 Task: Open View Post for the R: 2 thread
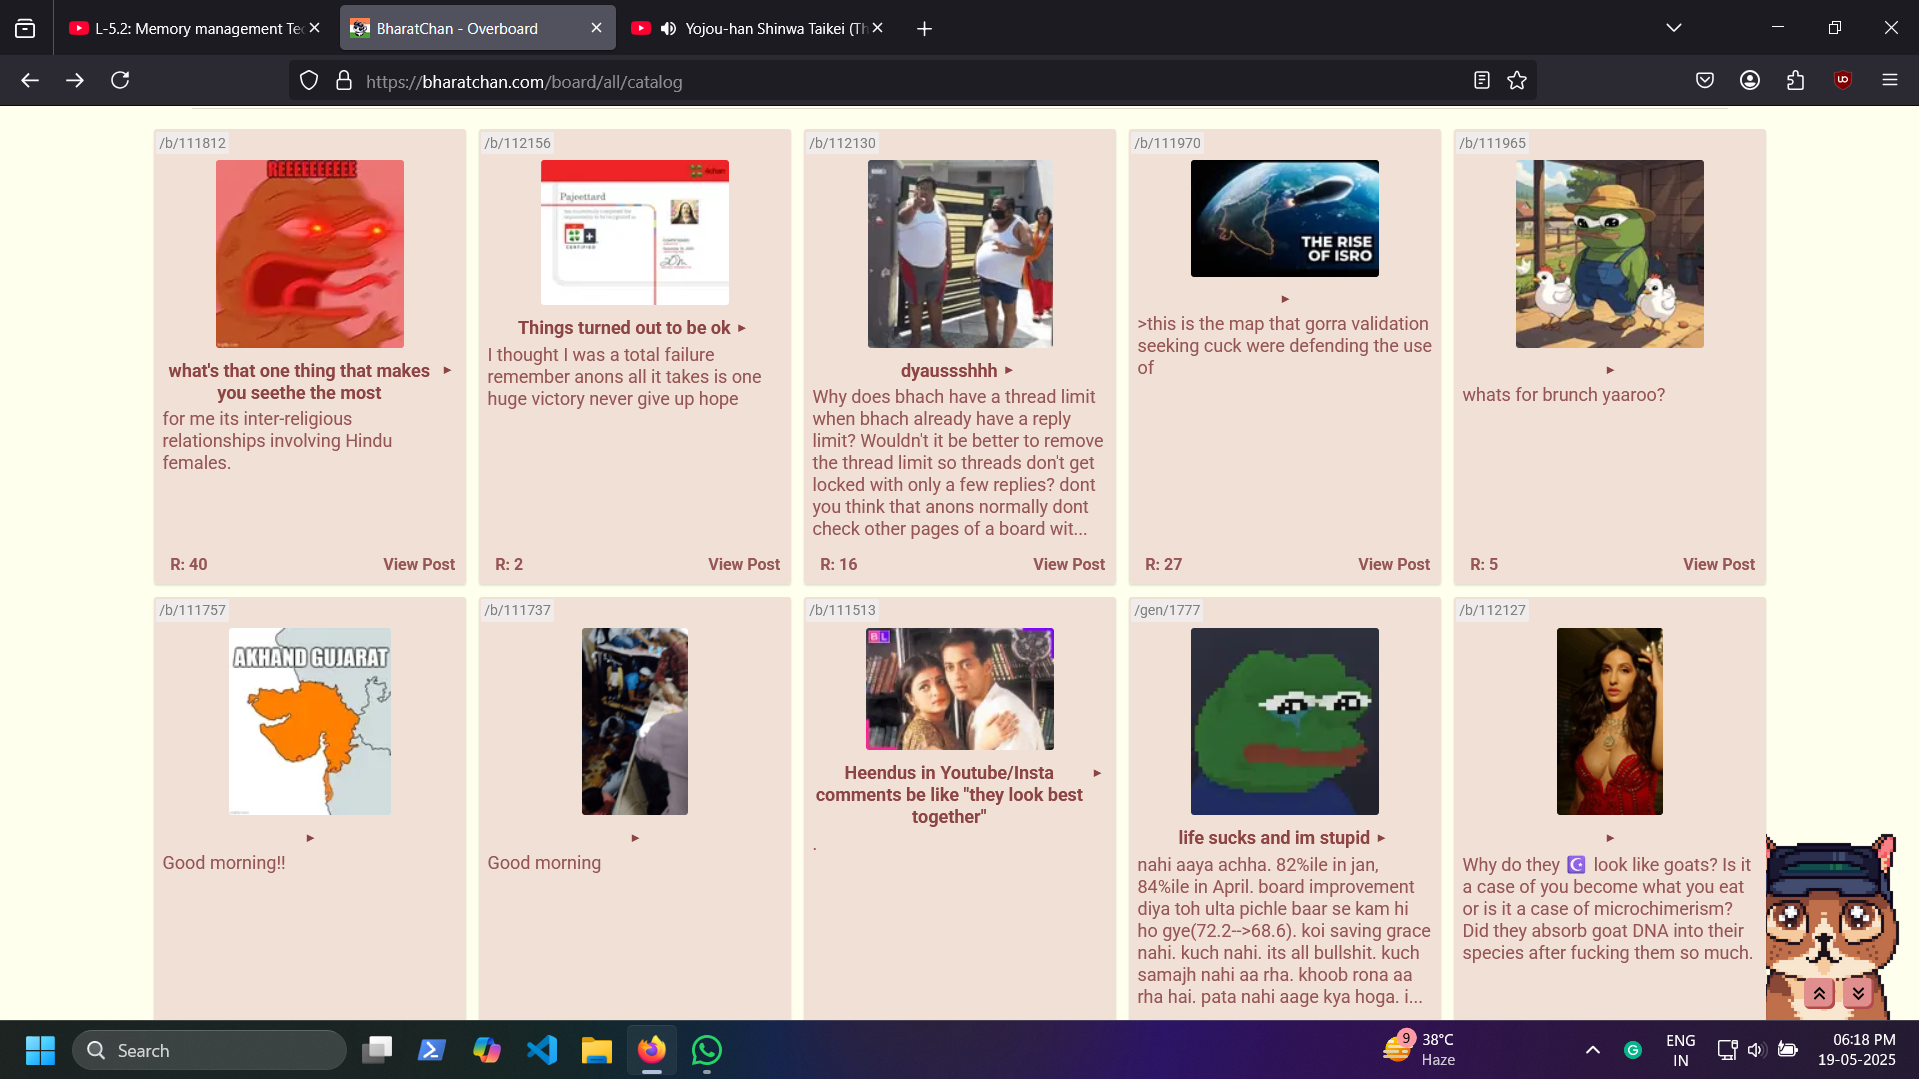744,564
